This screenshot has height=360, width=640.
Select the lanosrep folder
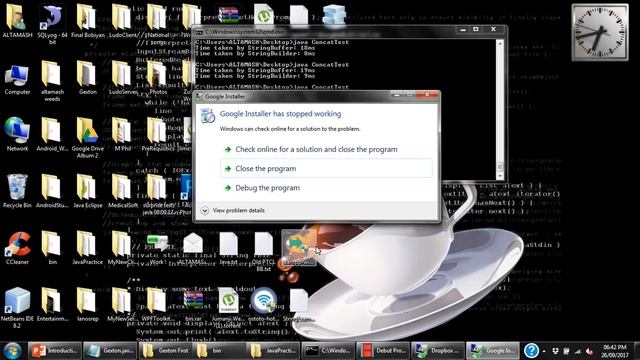point(87,304)
